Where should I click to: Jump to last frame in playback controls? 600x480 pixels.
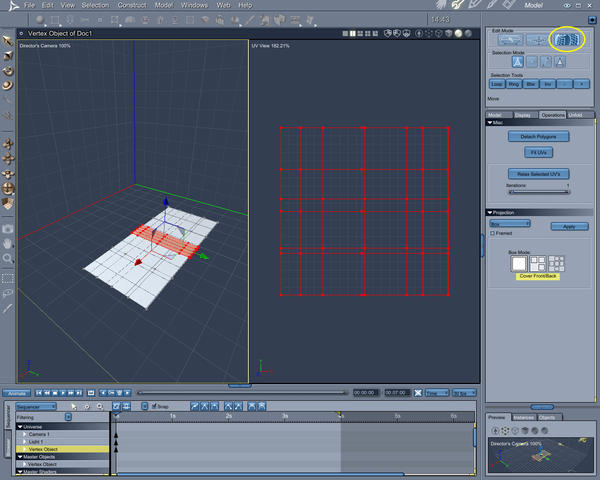coord(79,393)
